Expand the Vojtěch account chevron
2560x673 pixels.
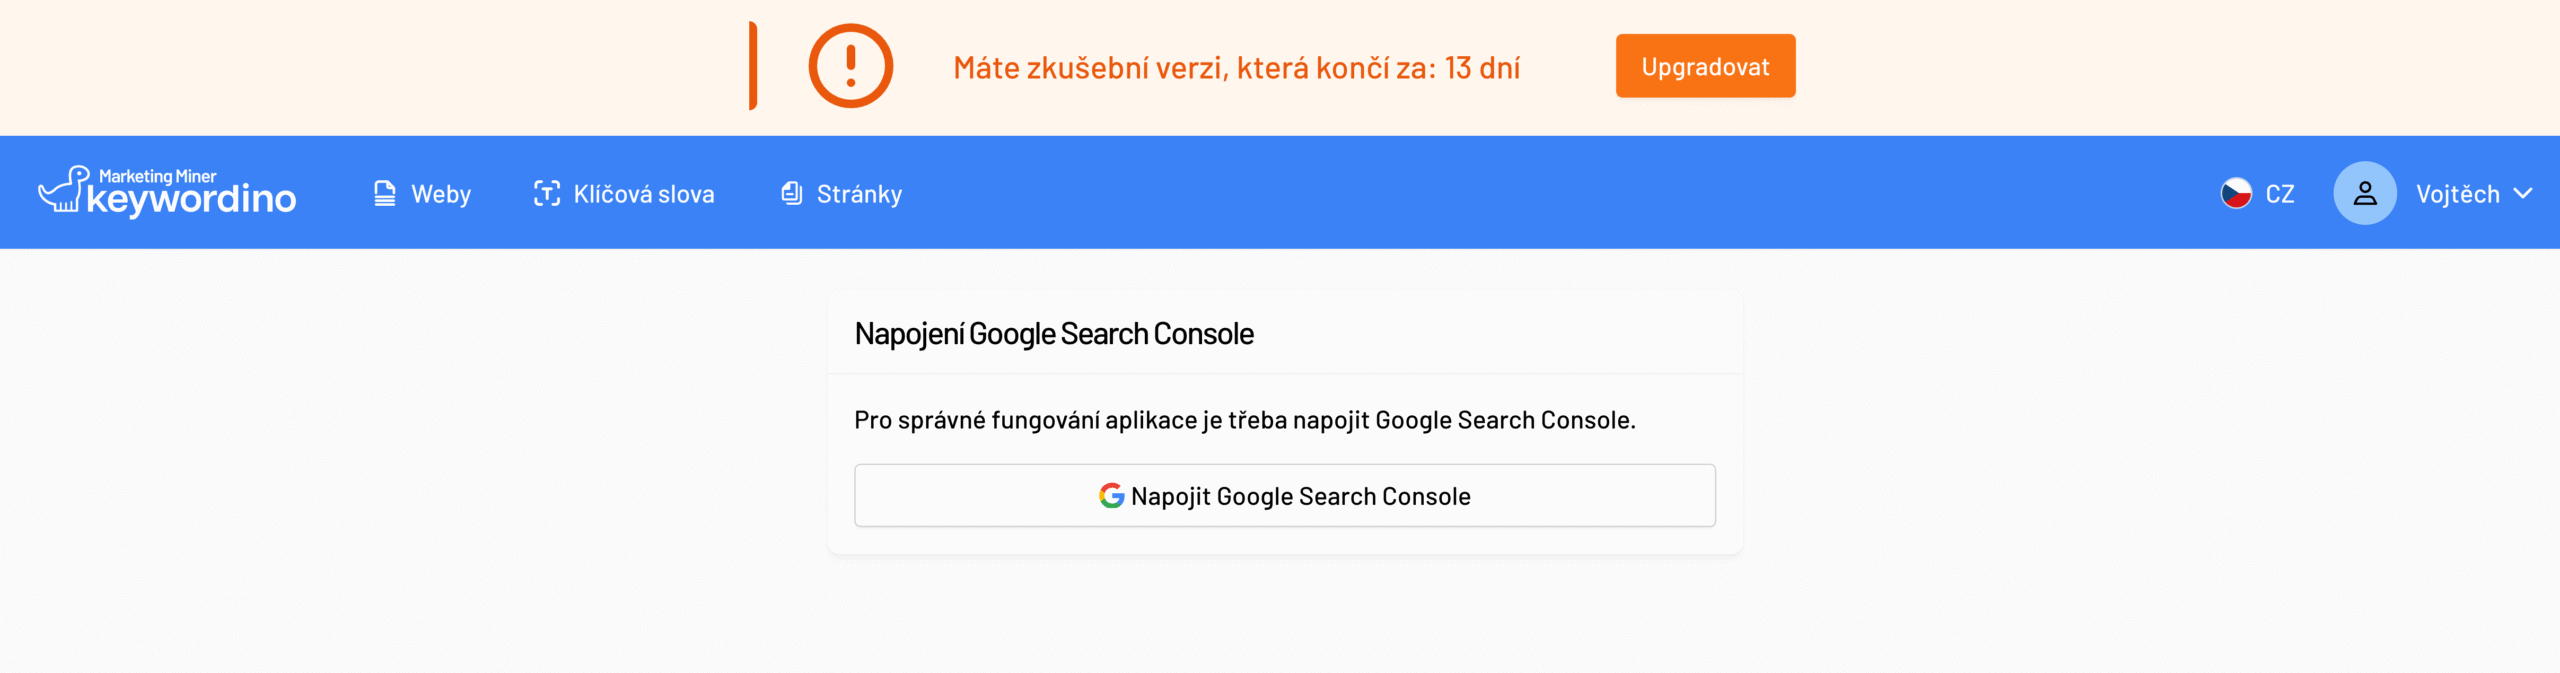point(2523,193)
